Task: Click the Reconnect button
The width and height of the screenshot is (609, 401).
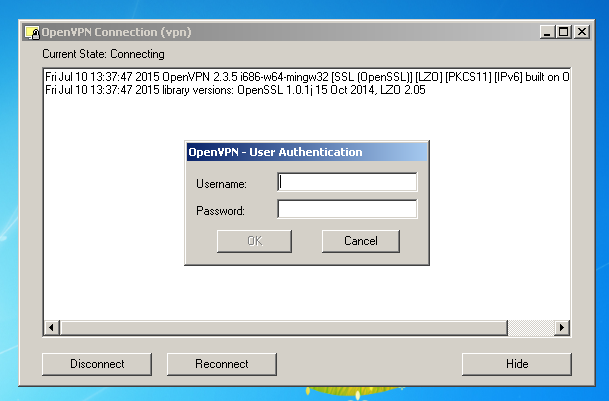Action: [222, 364]
